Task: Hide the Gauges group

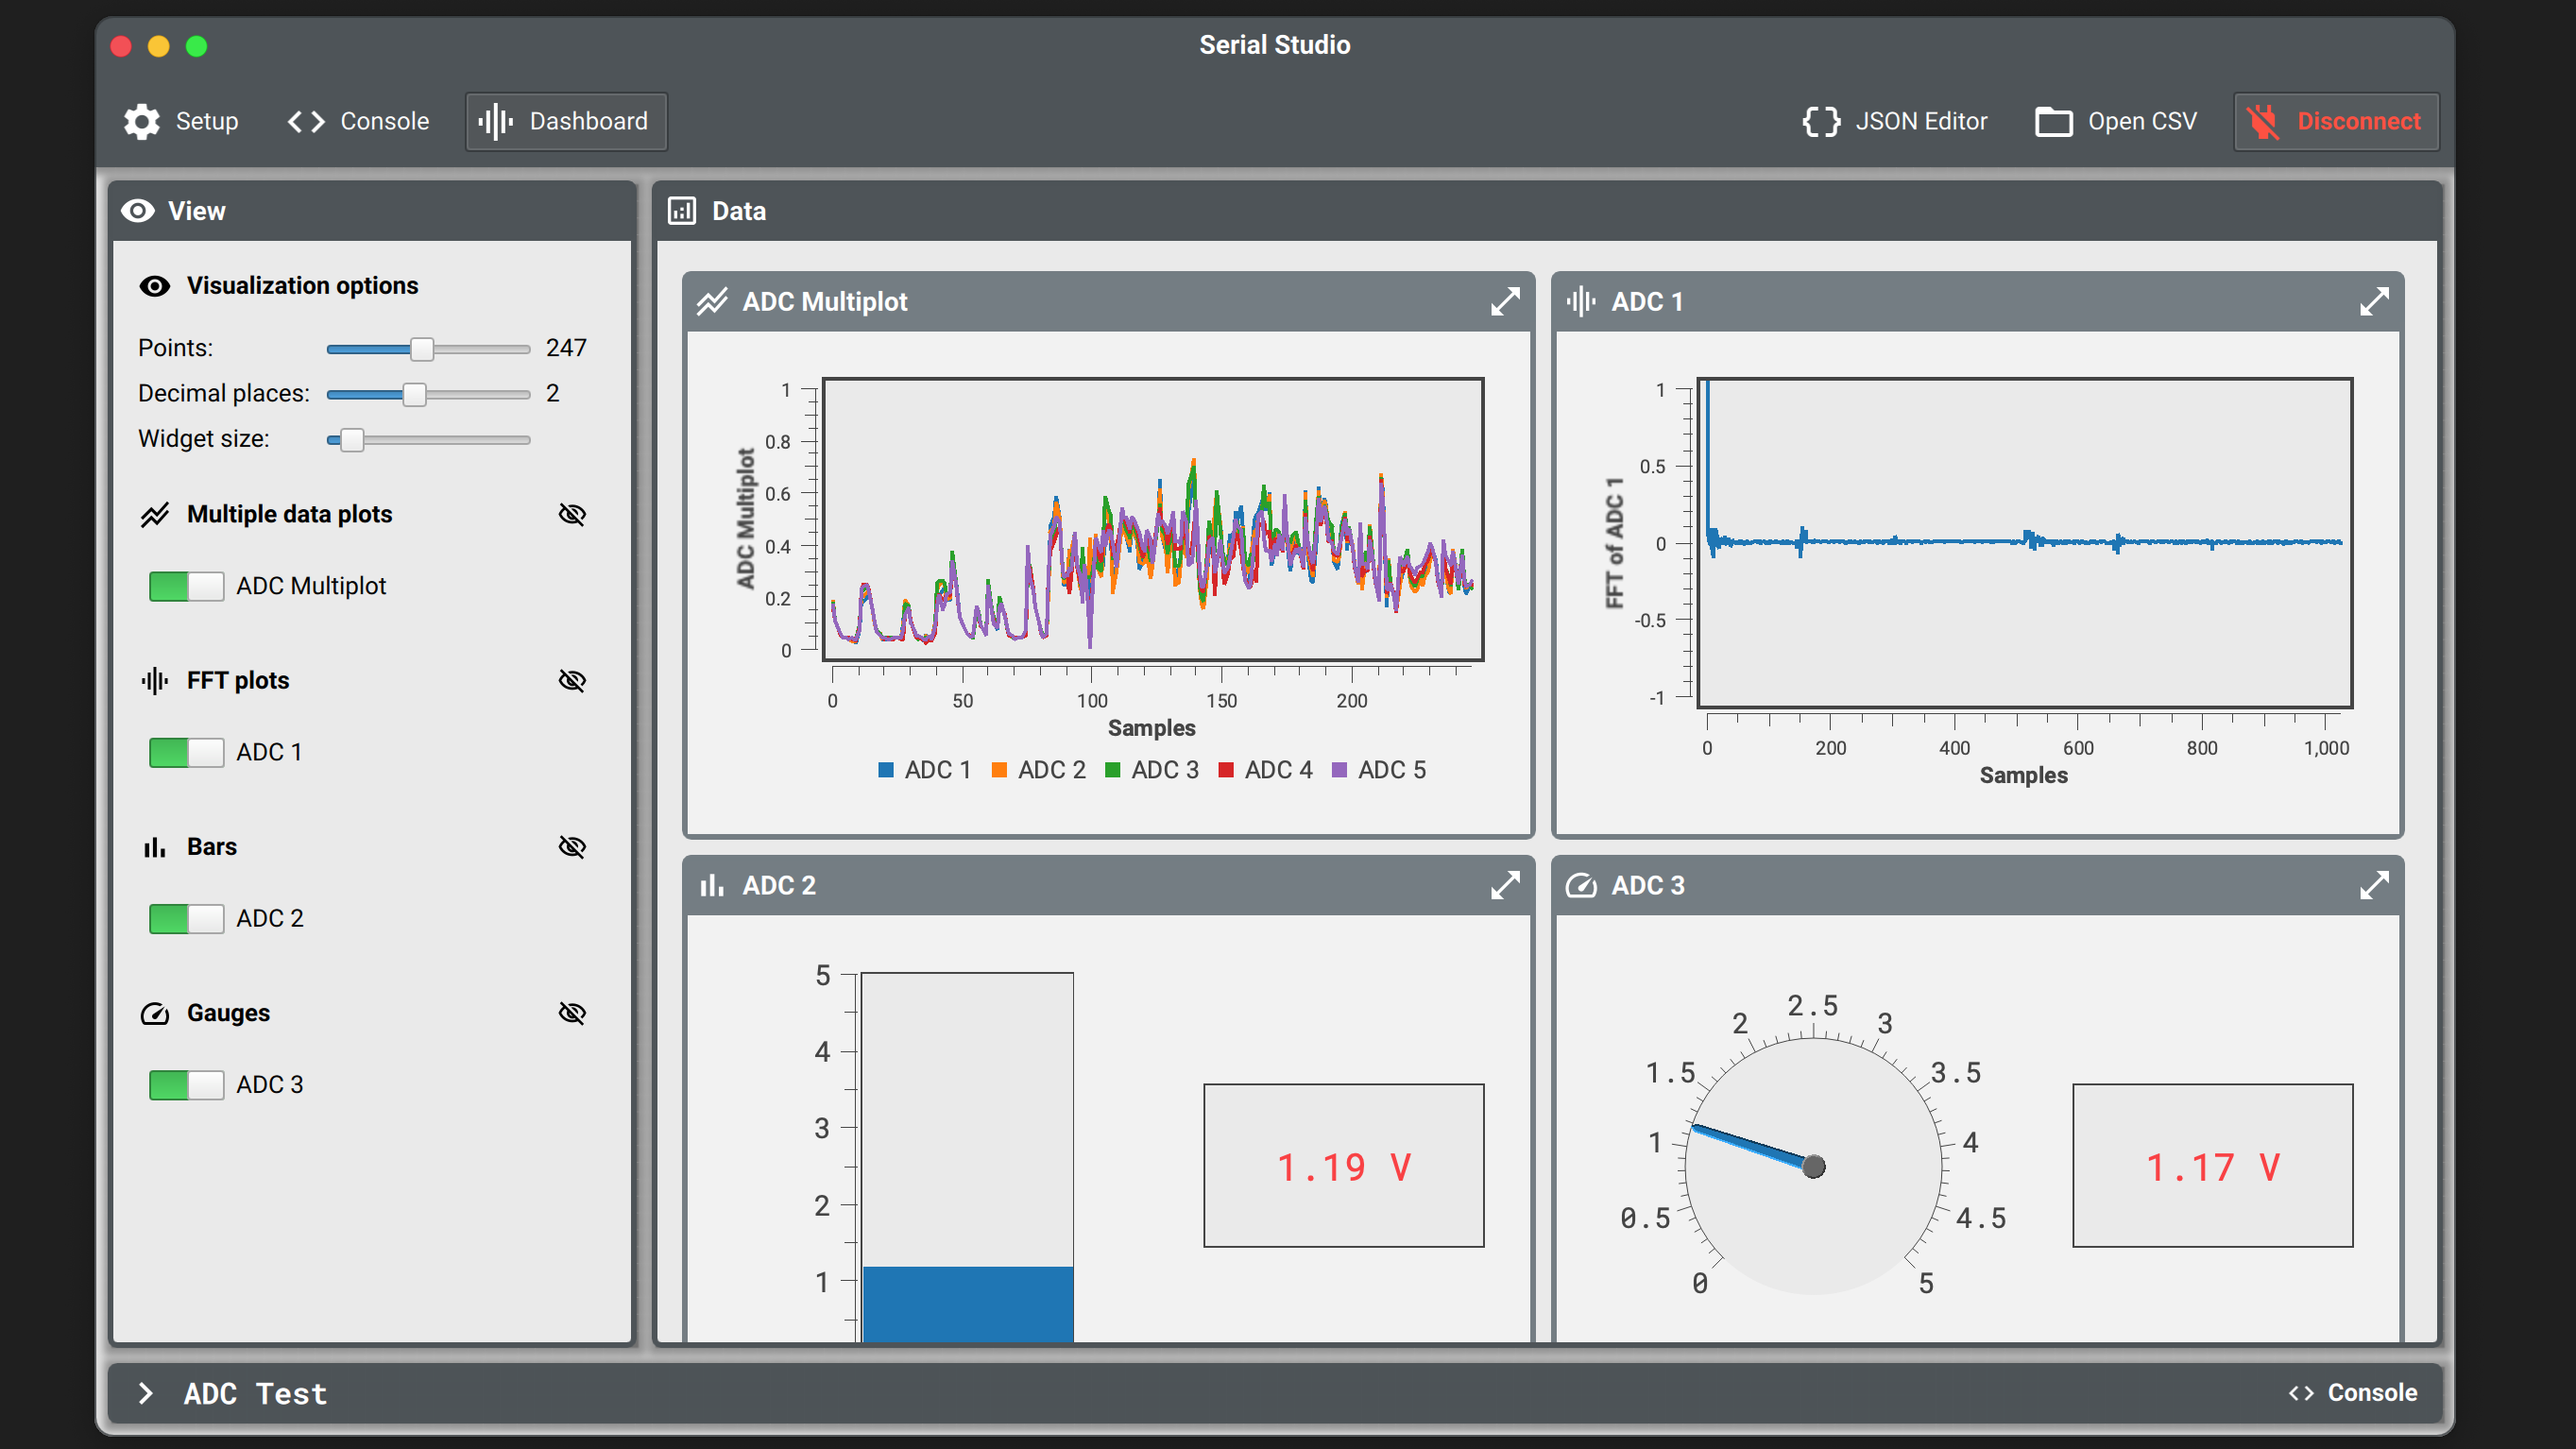Action: point(572,1013)
